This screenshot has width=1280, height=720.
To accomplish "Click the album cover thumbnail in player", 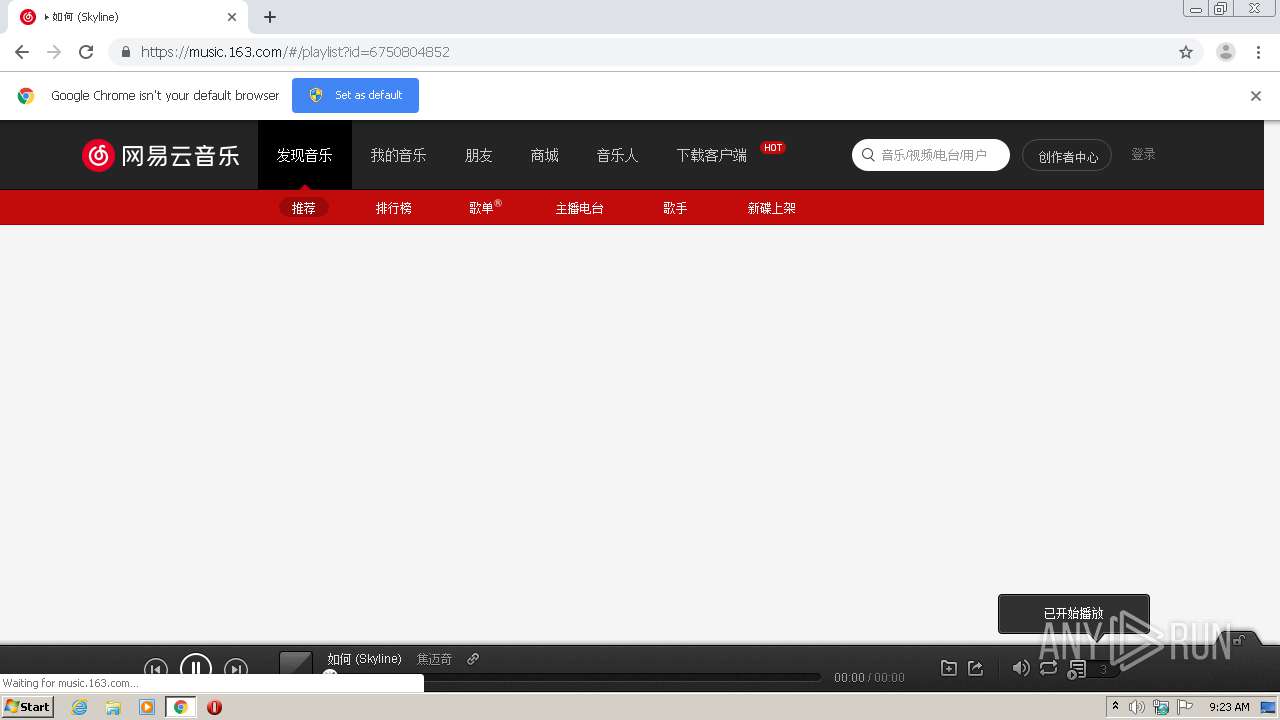I will pos(296,665).
